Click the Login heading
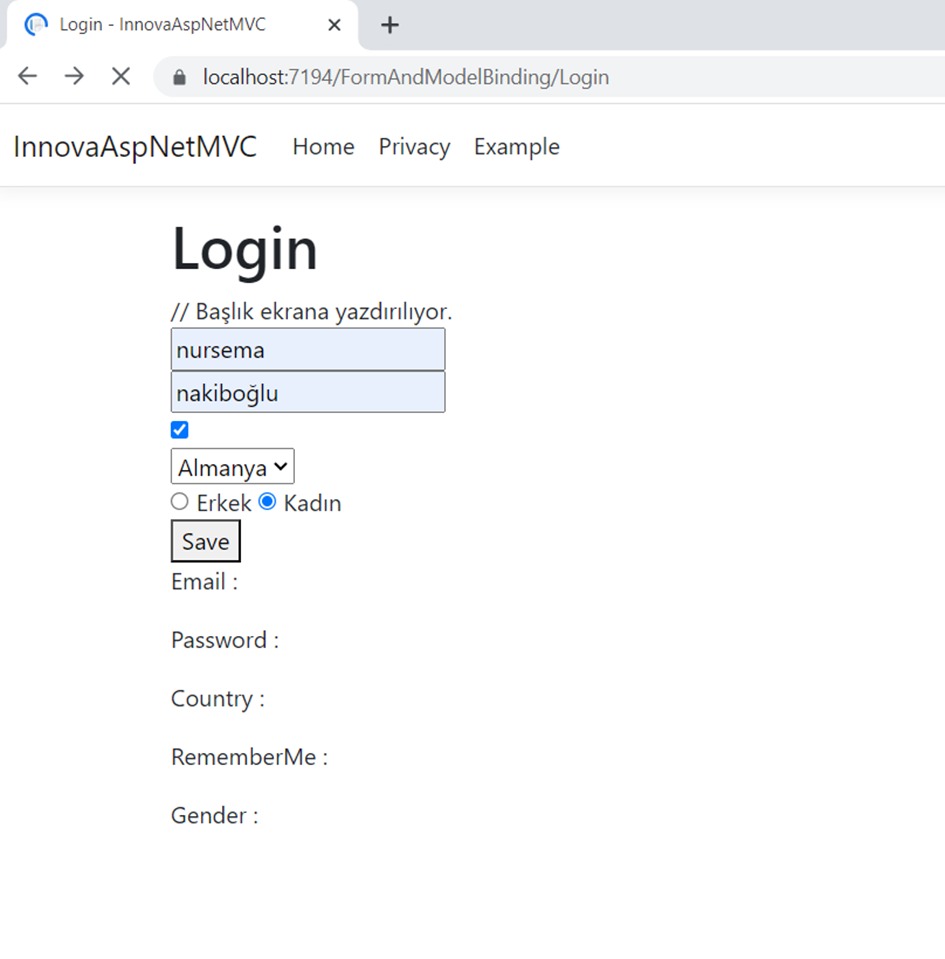 pos(245,250)
